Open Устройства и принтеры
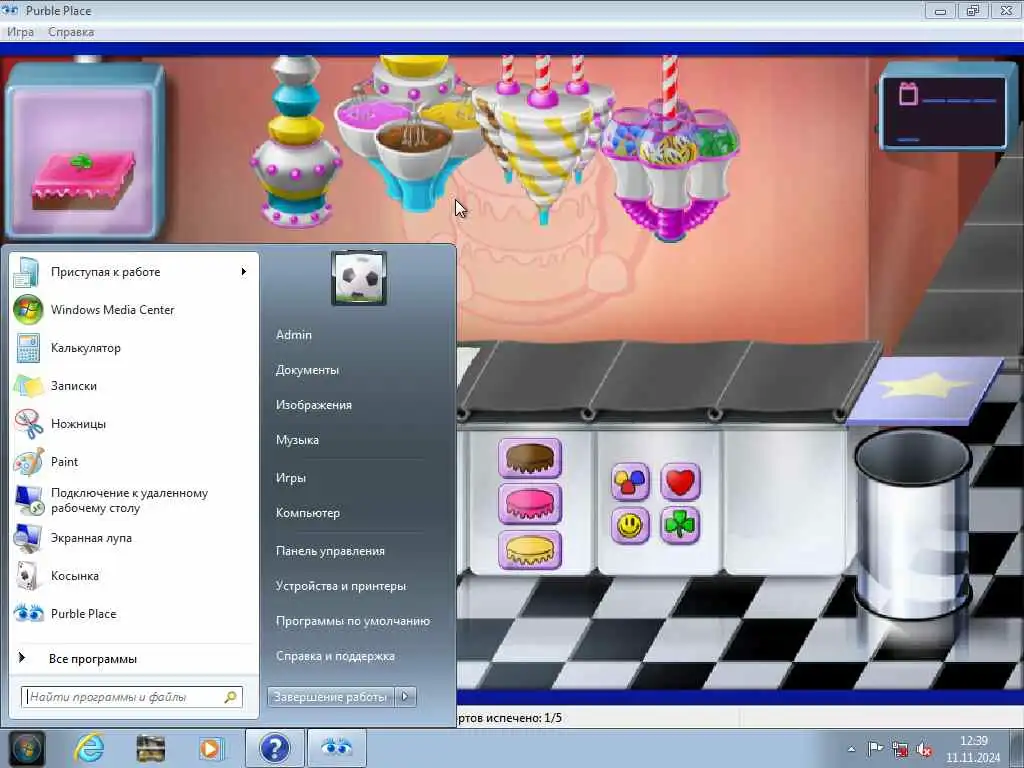Screen dimensions: 1024x768 [340, 586]
